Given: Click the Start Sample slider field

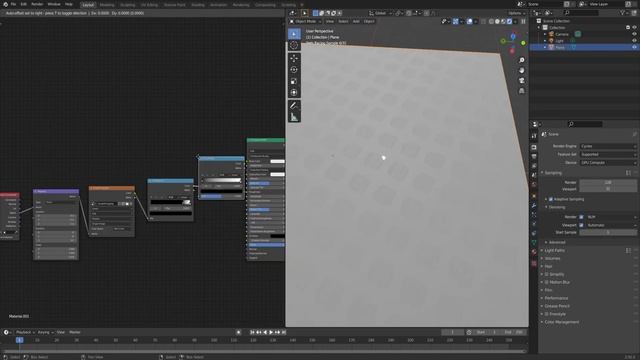Looking at the screenshot, I should [608, 232].
